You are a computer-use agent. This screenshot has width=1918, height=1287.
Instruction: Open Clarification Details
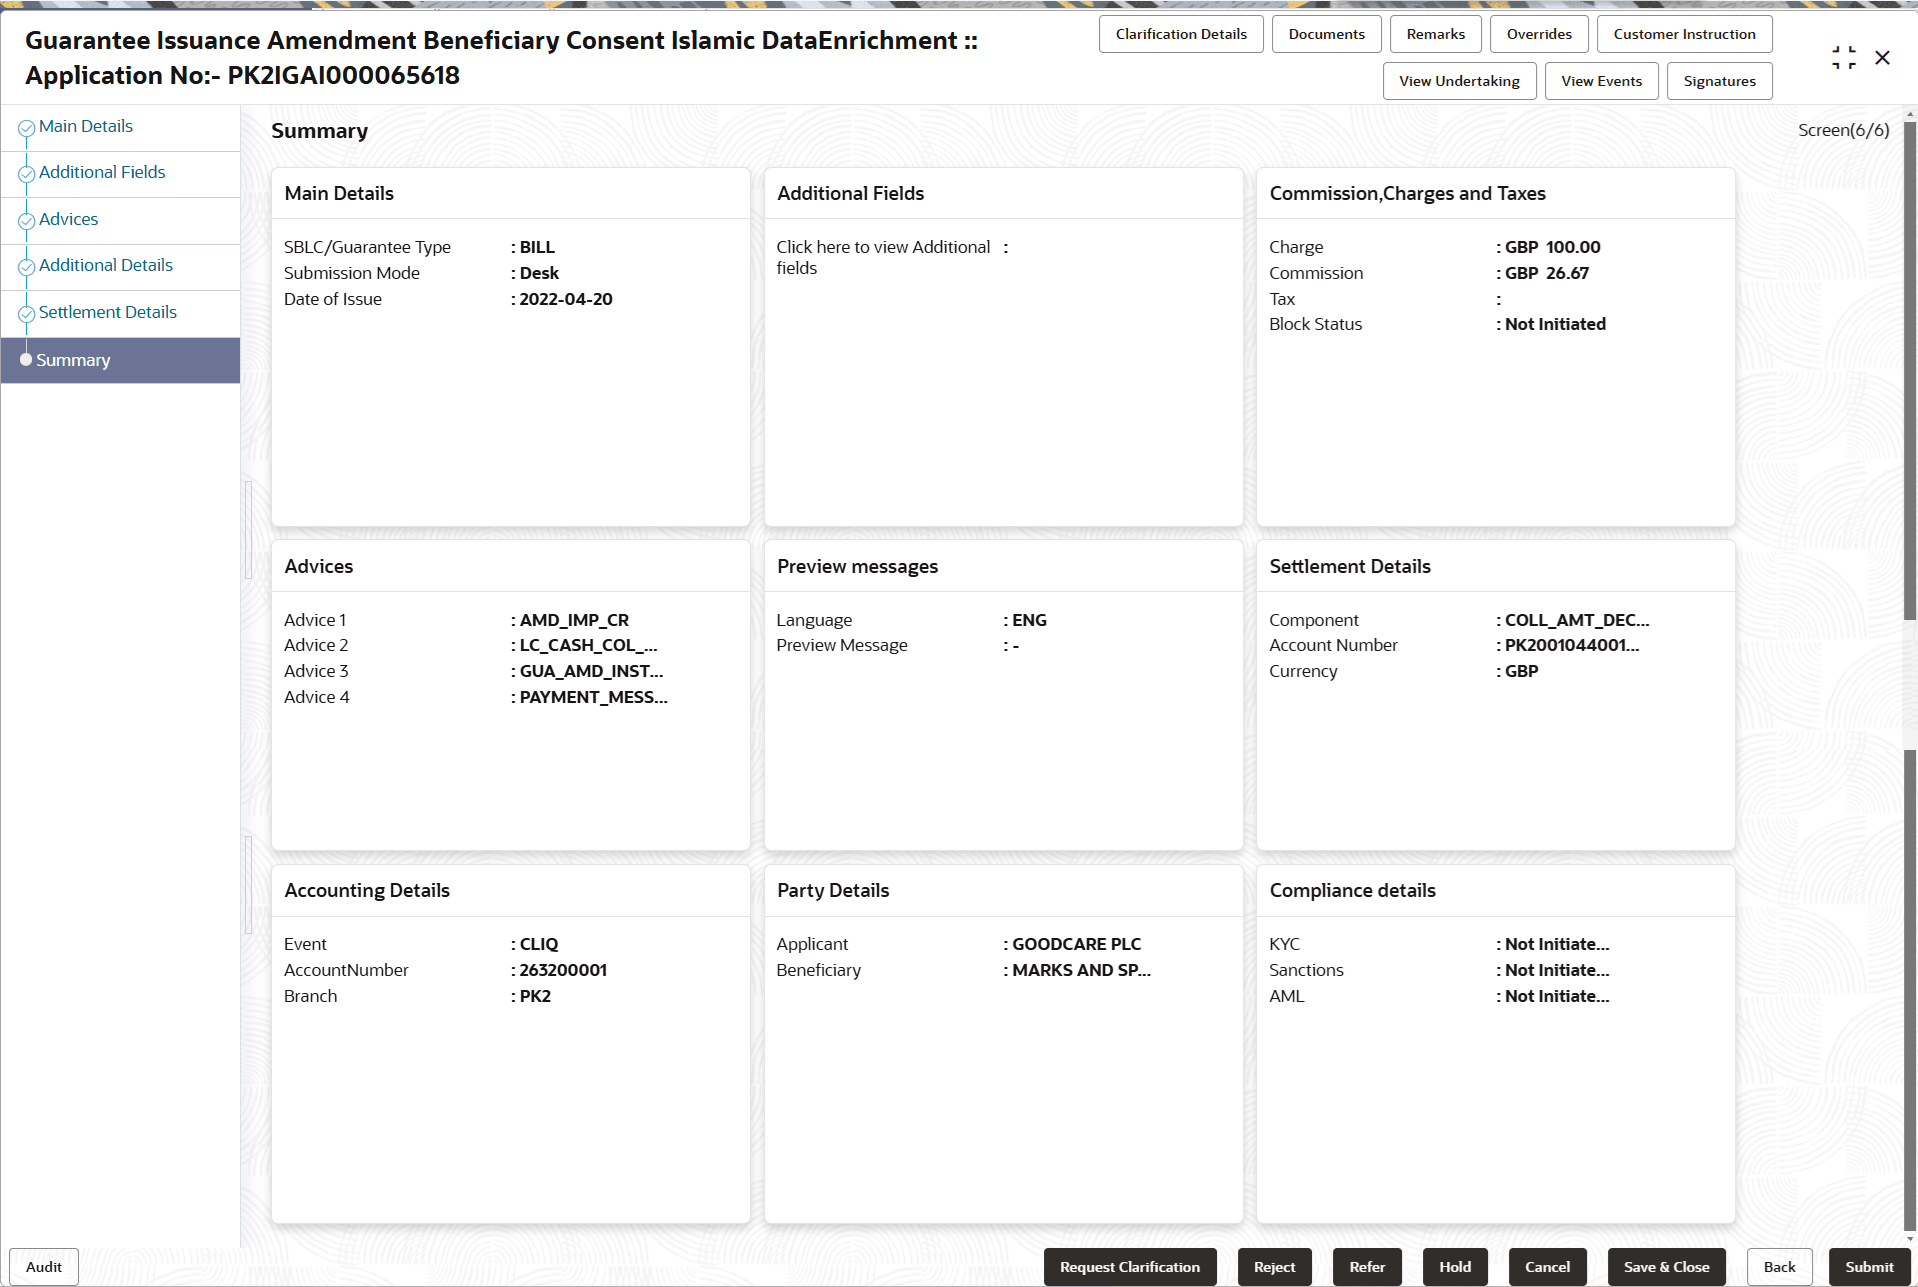coord(1181,34)
